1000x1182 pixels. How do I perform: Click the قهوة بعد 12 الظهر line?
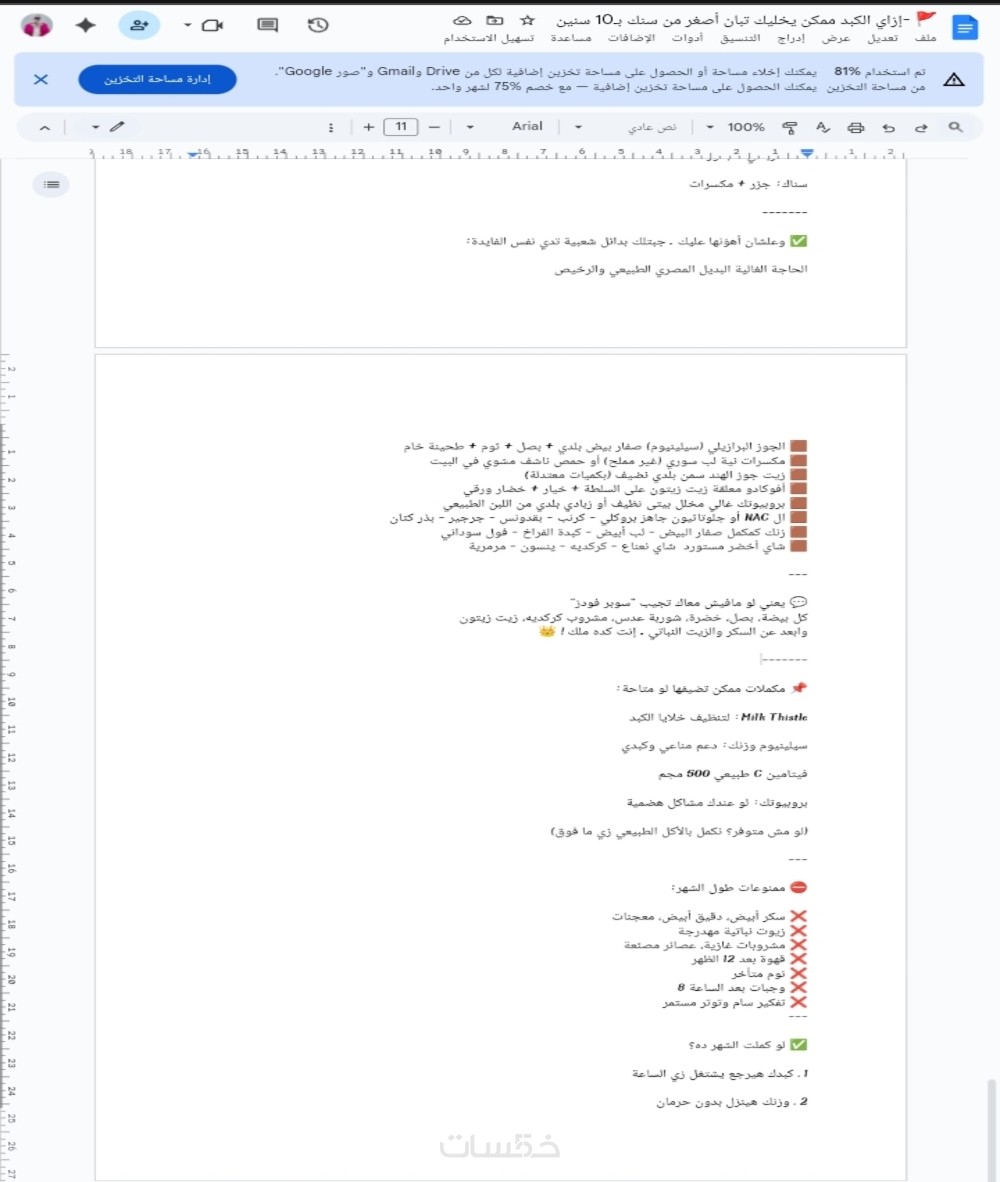[x=749, y=959]
